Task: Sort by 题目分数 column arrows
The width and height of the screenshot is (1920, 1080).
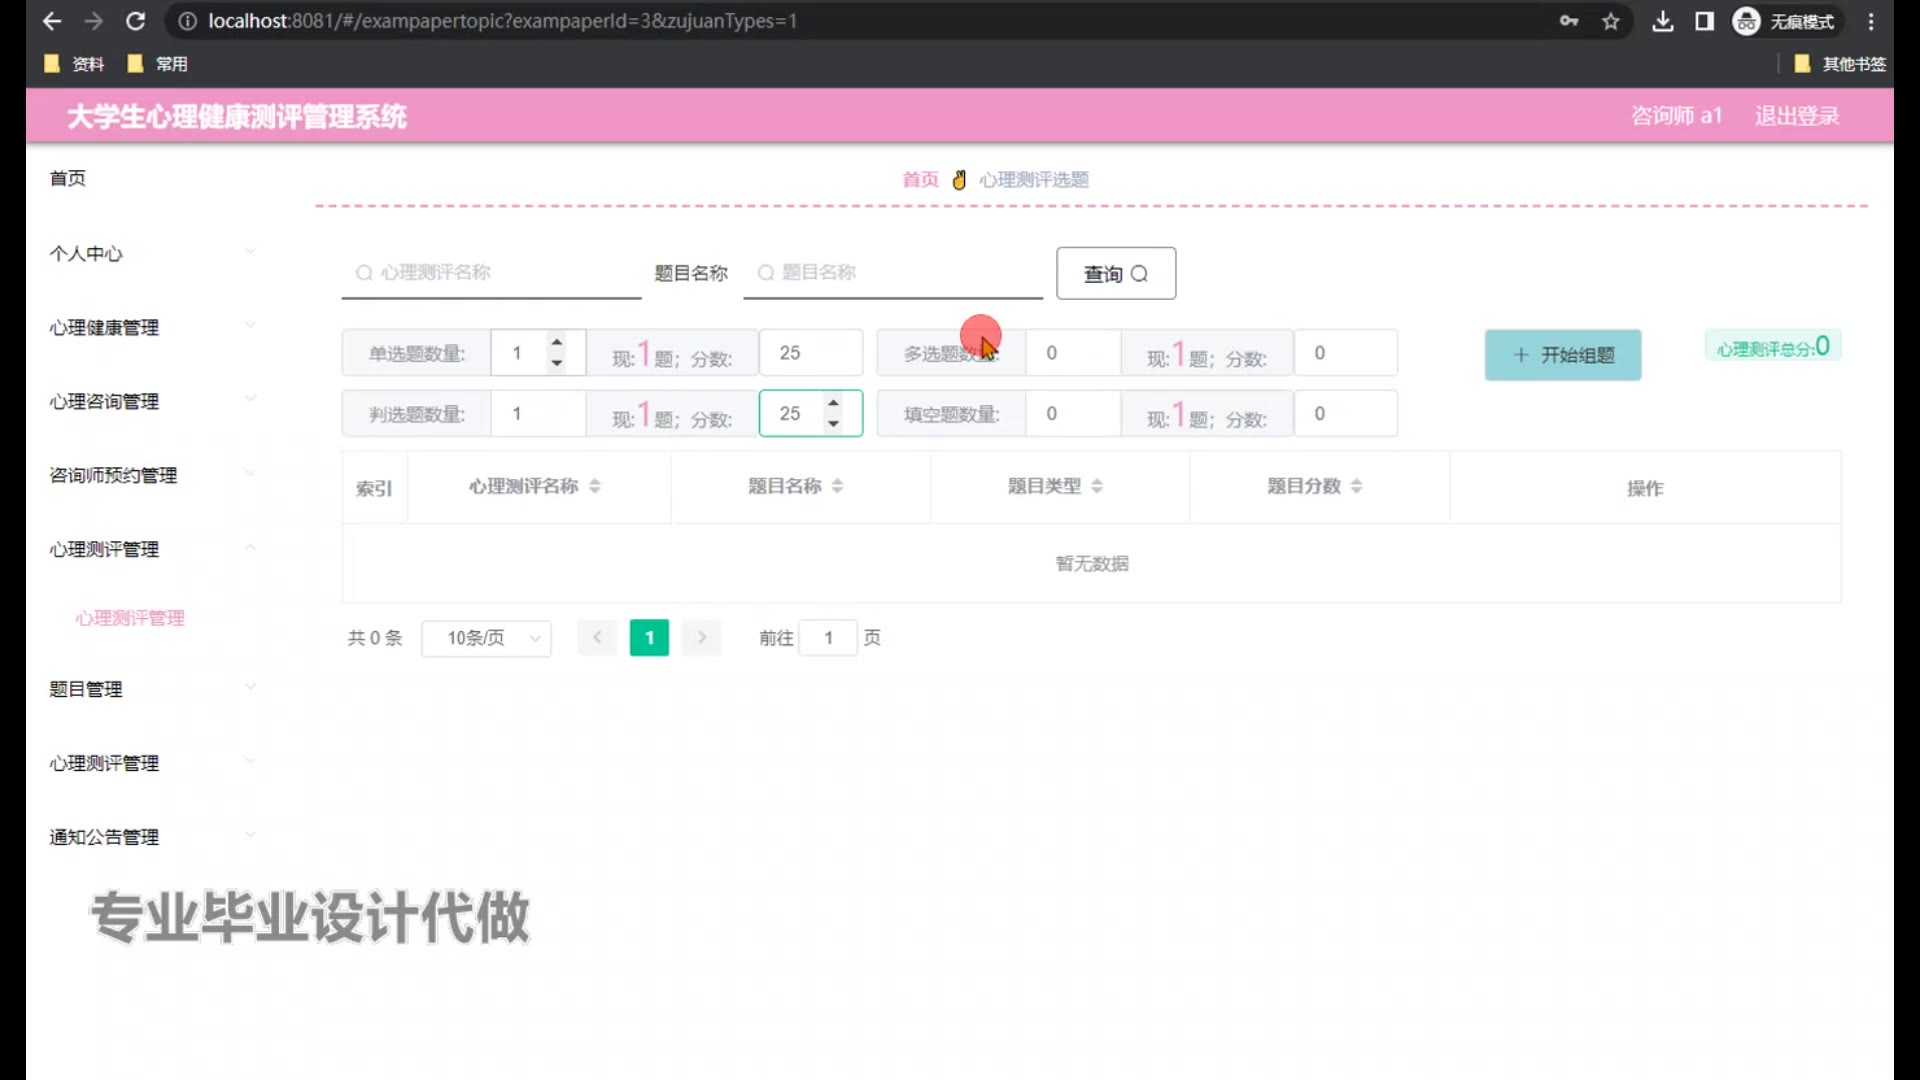Action: click(1356, 486)
